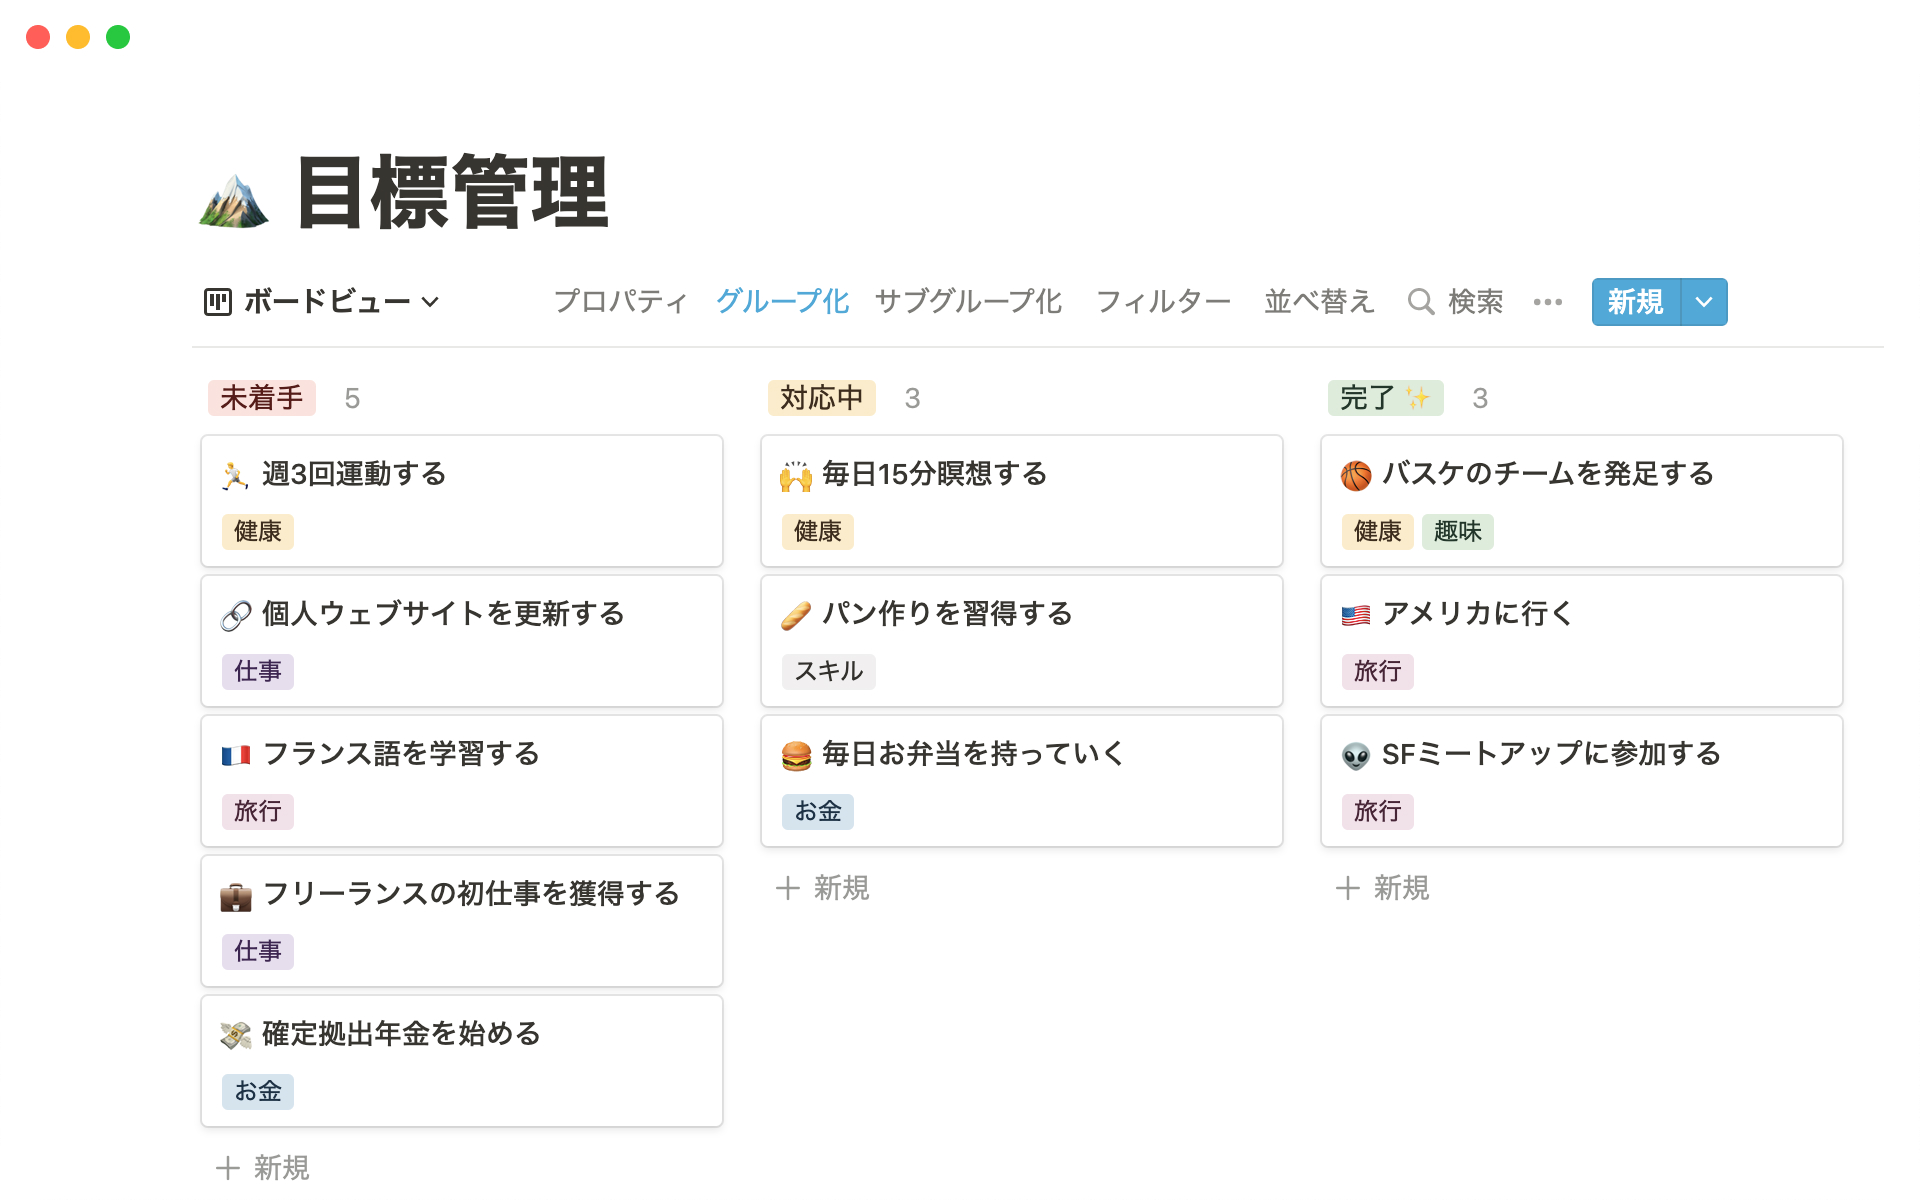Open search via the magnifier icon
This screenshot has width=1920, height=1200.
(1420, 301)
